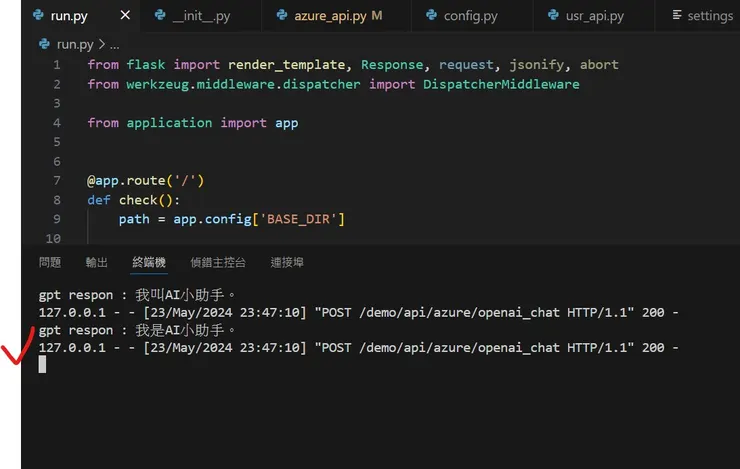Switch to the config.py tab

pos(472,16)
